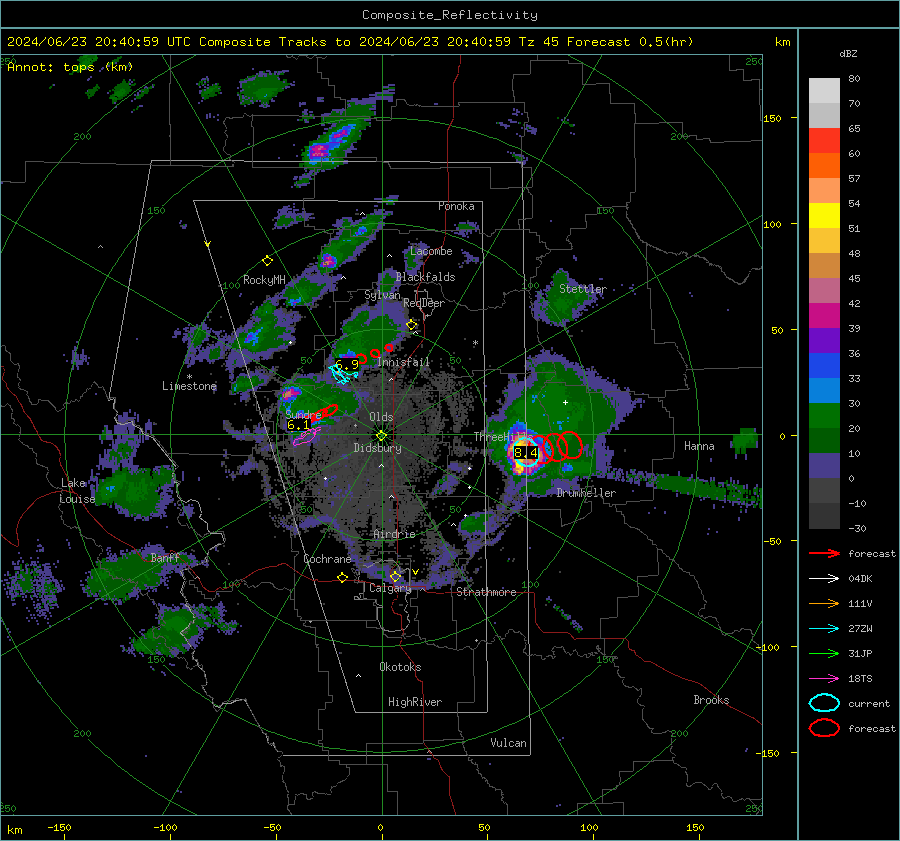Click the Banff city label
900x841 pixels.
(x=165, y=558)
